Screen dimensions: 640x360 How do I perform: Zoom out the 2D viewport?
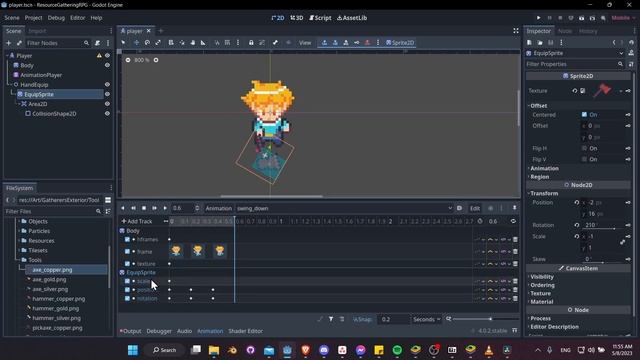[128, 60]
